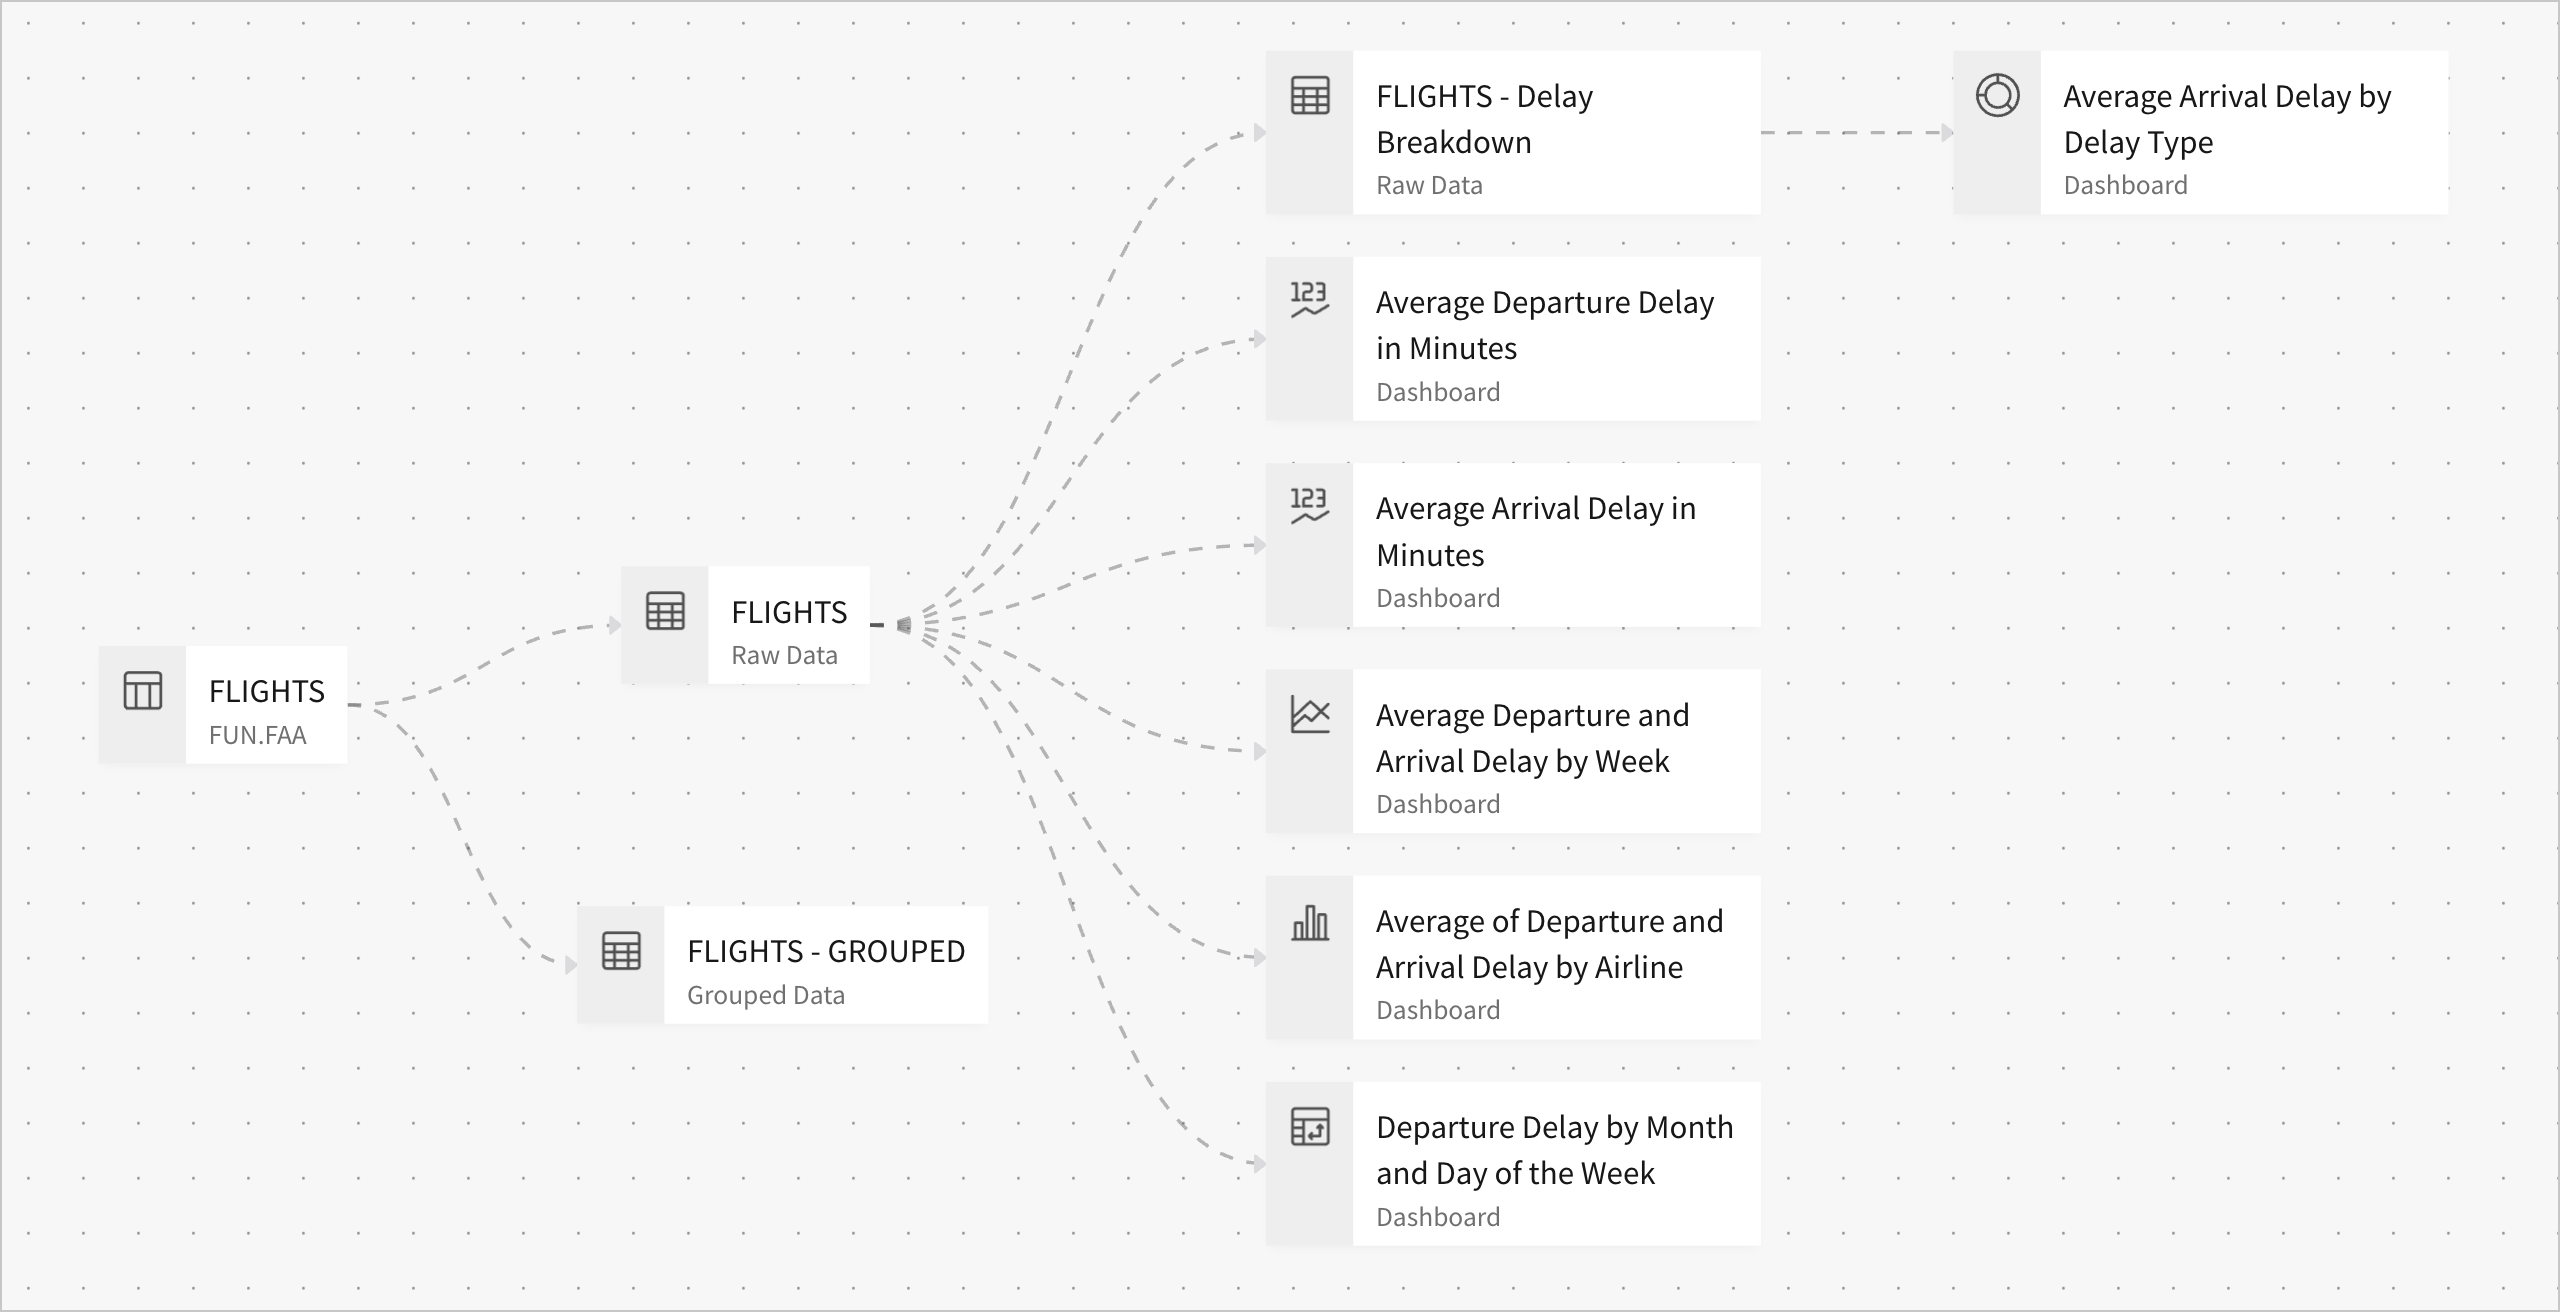
Task: Click the FLIGHTS Raw Data table icon
Action: 665,611
